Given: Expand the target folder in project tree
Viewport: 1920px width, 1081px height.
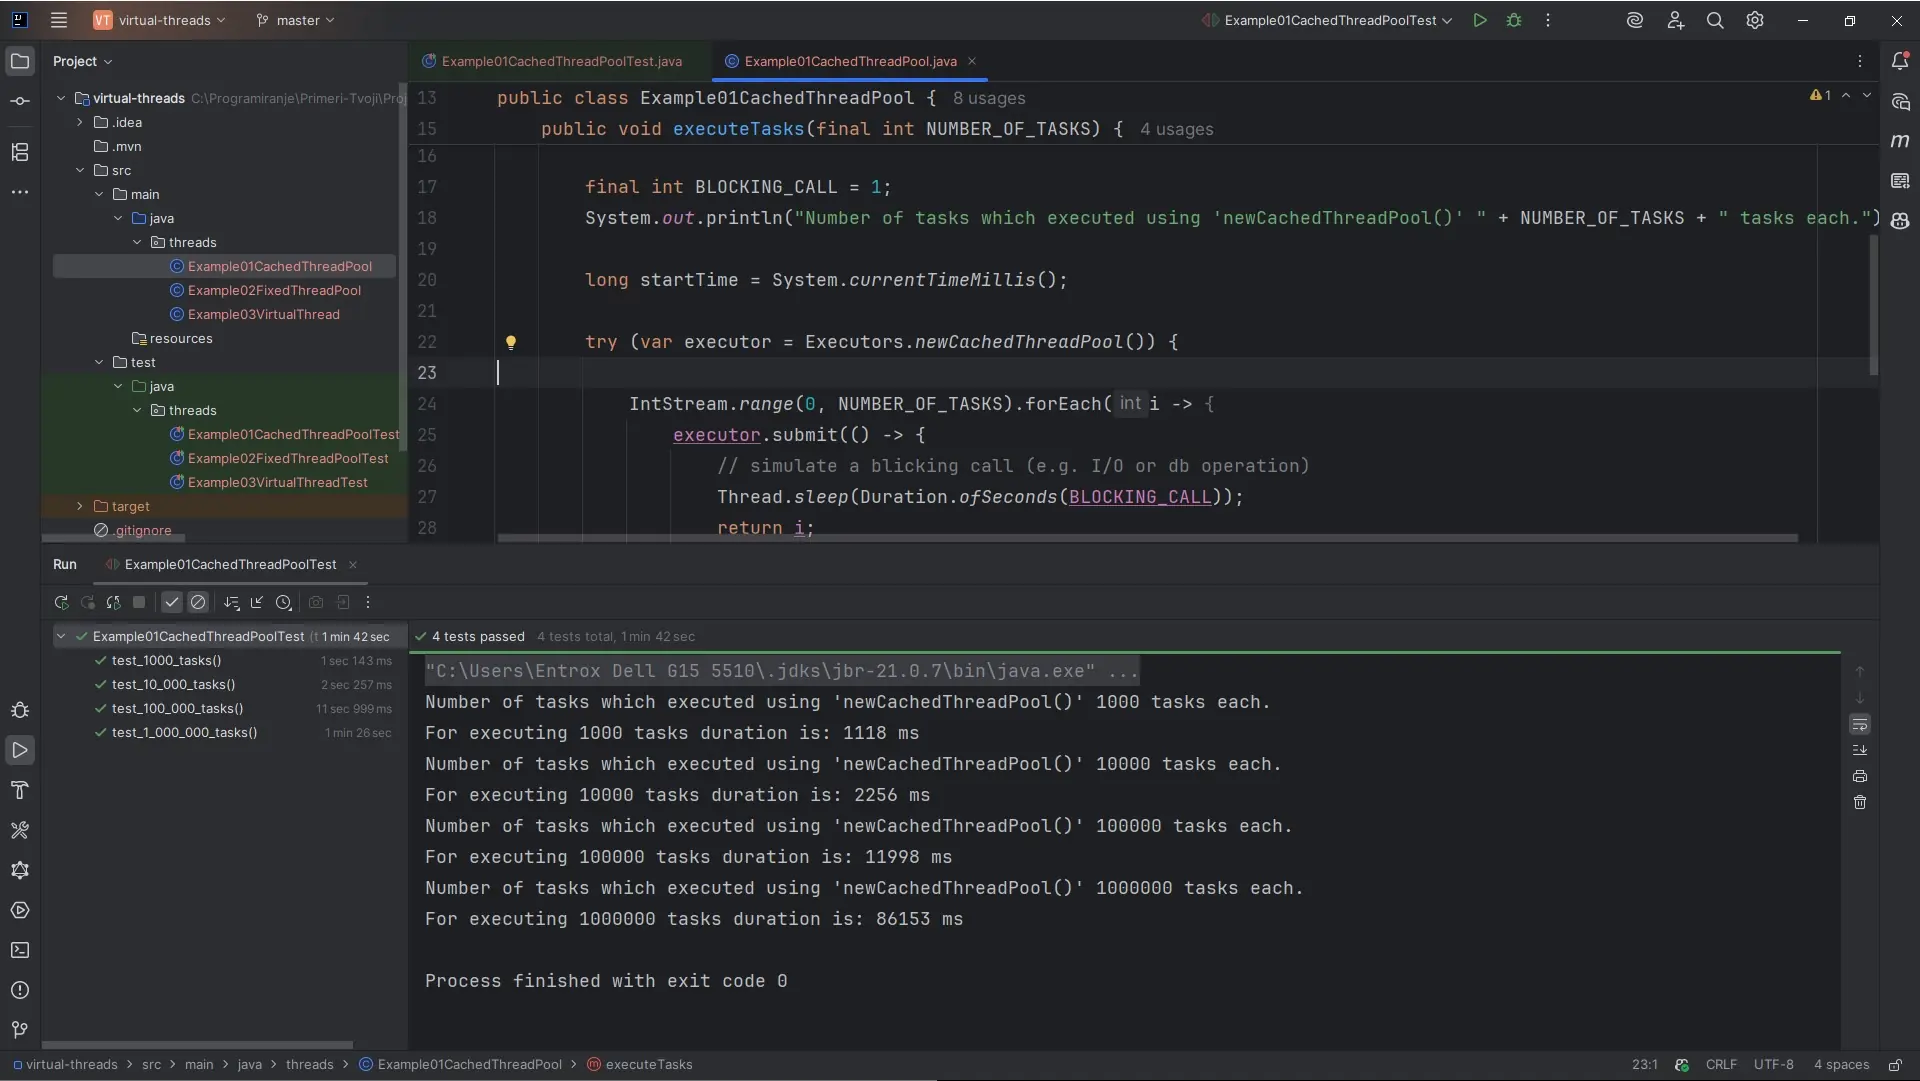Looking at the screenshot, I should [80, 507].
